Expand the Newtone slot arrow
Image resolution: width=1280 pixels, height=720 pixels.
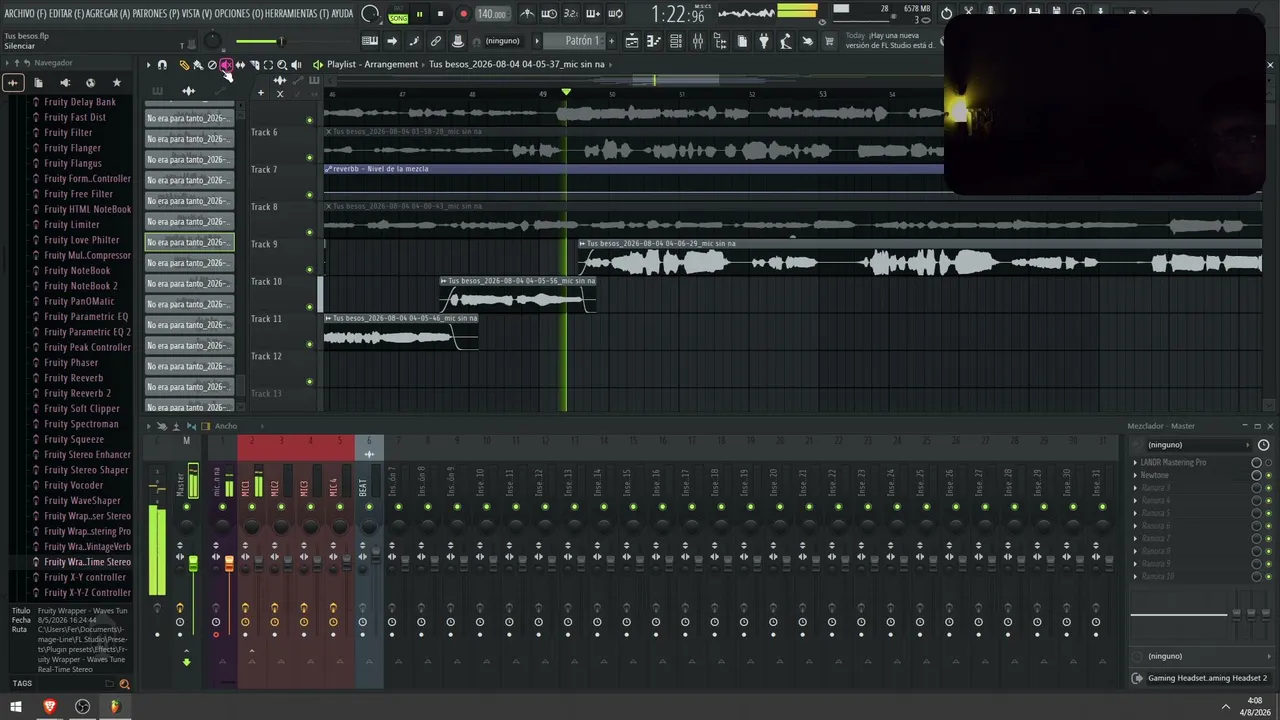point(1135,476)
